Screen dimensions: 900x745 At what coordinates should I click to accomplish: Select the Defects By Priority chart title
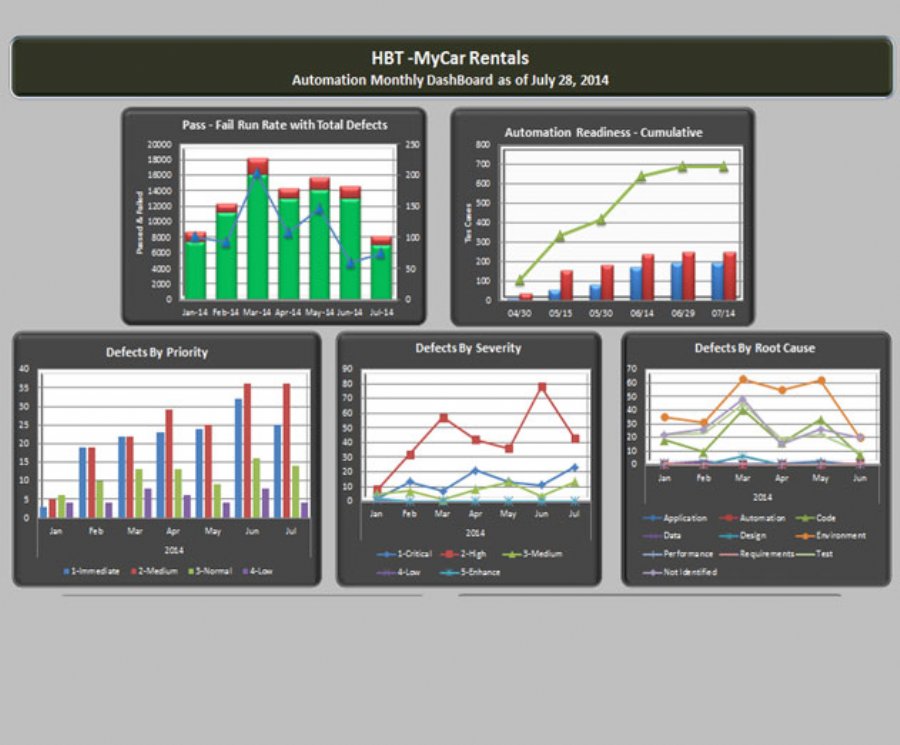coord(157,352)
